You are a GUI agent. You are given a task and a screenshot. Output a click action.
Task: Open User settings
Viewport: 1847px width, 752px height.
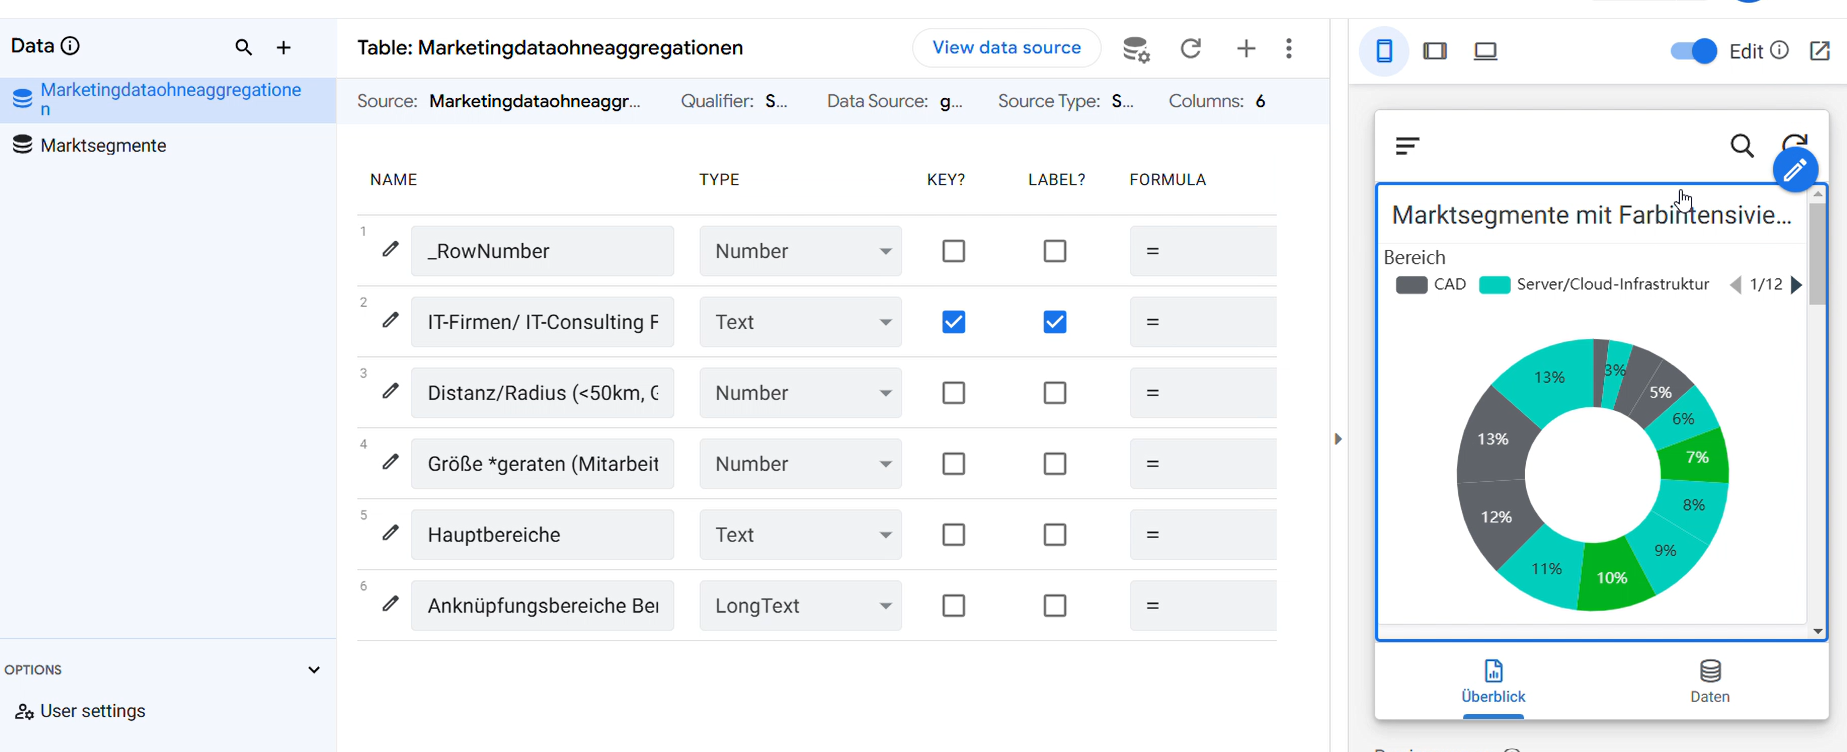pyautogui.click(x=93, y=711)
